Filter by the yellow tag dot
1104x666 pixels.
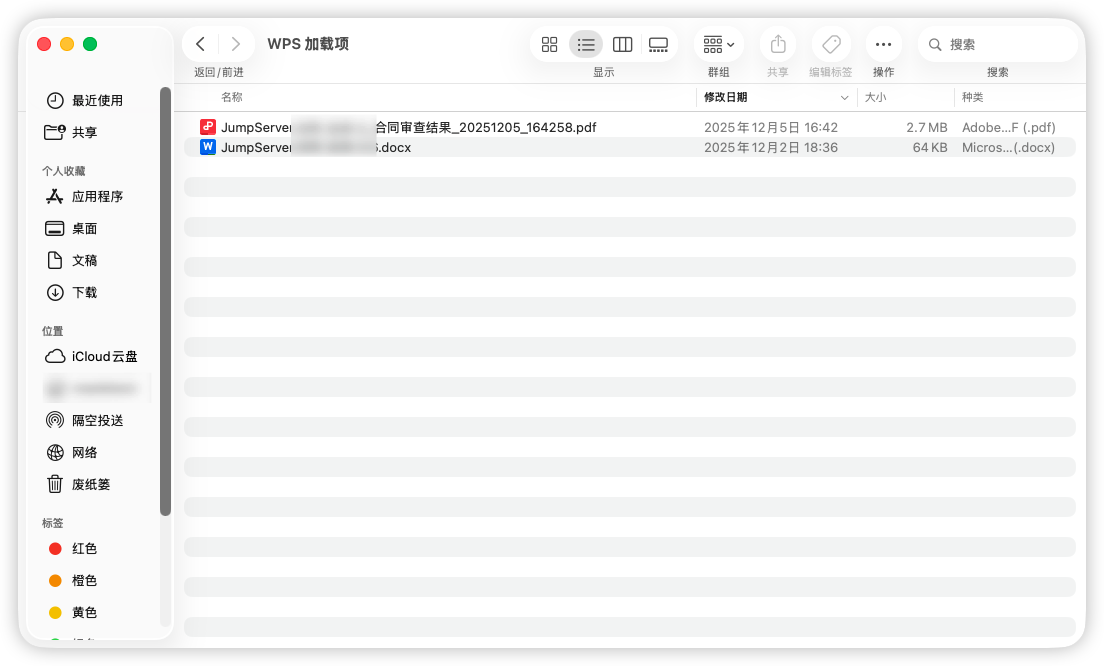(x=55, y=612)
